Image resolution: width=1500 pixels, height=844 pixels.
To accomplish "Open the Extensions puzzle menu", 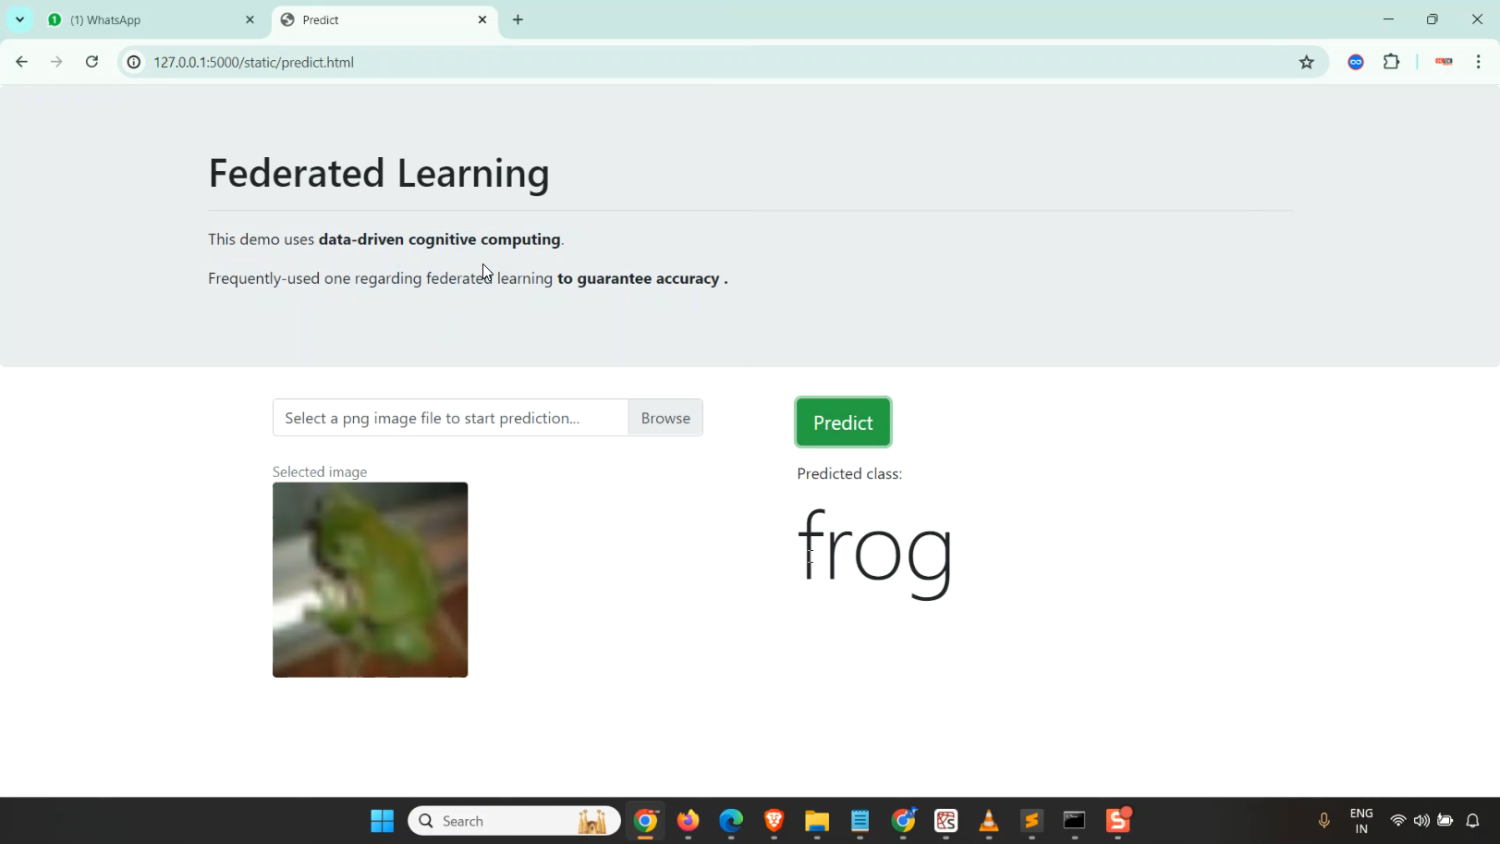I will [1391, 62].
